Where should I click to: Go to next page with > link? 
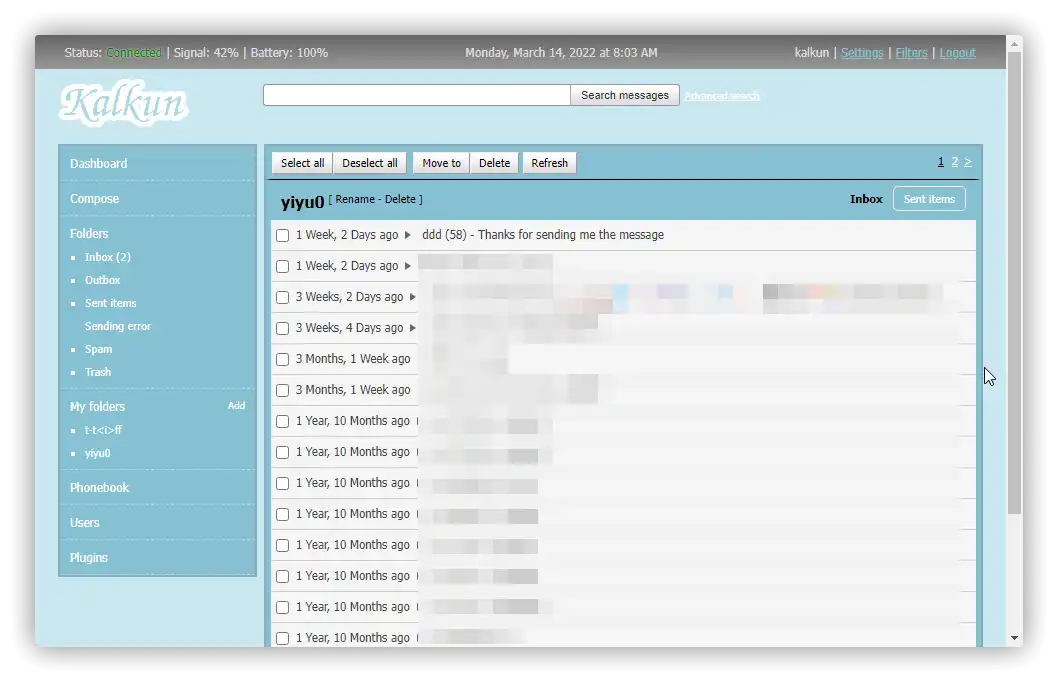pyautogui.click(x=968, y=162)
